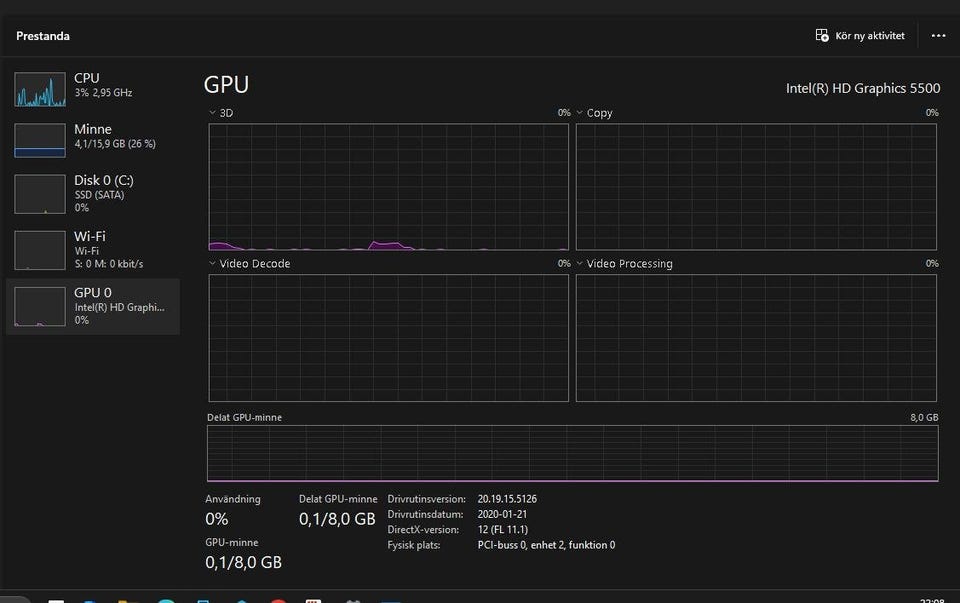Viewport: 960px width, 603px height.
Task: Click the Kör ny aktivitet button
Action: point(860,35)
